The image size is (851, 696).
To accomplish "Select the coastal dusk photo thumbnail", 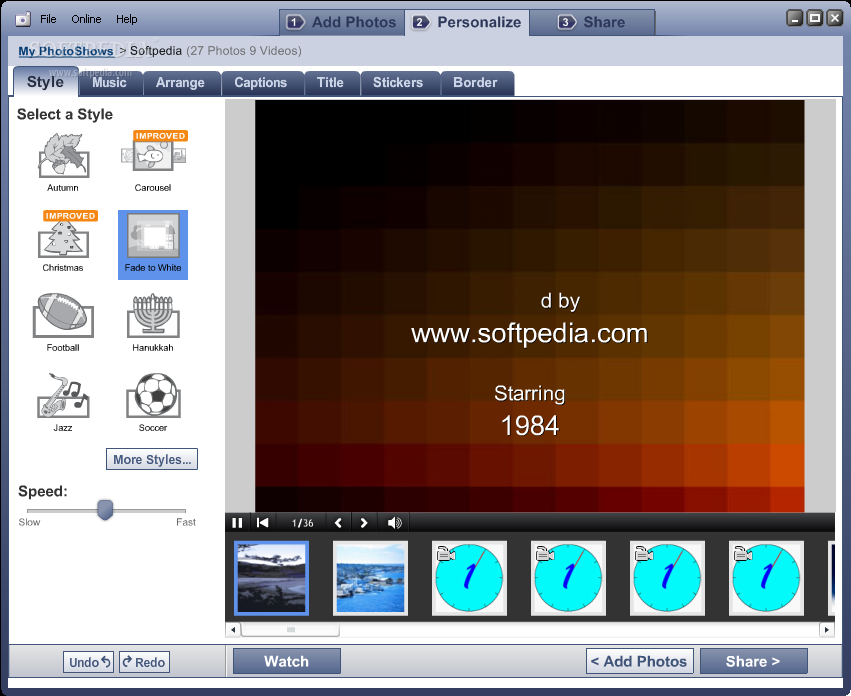I will (x=271, y=578).
